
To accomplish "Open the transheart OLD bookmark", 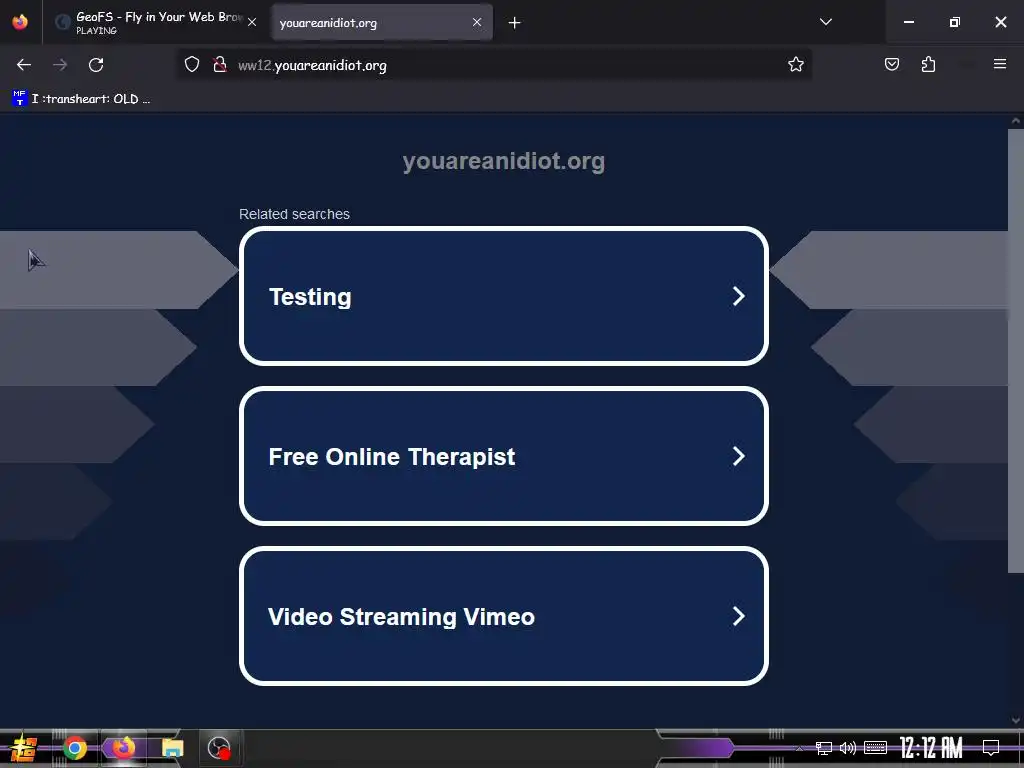I will point(82,99).
